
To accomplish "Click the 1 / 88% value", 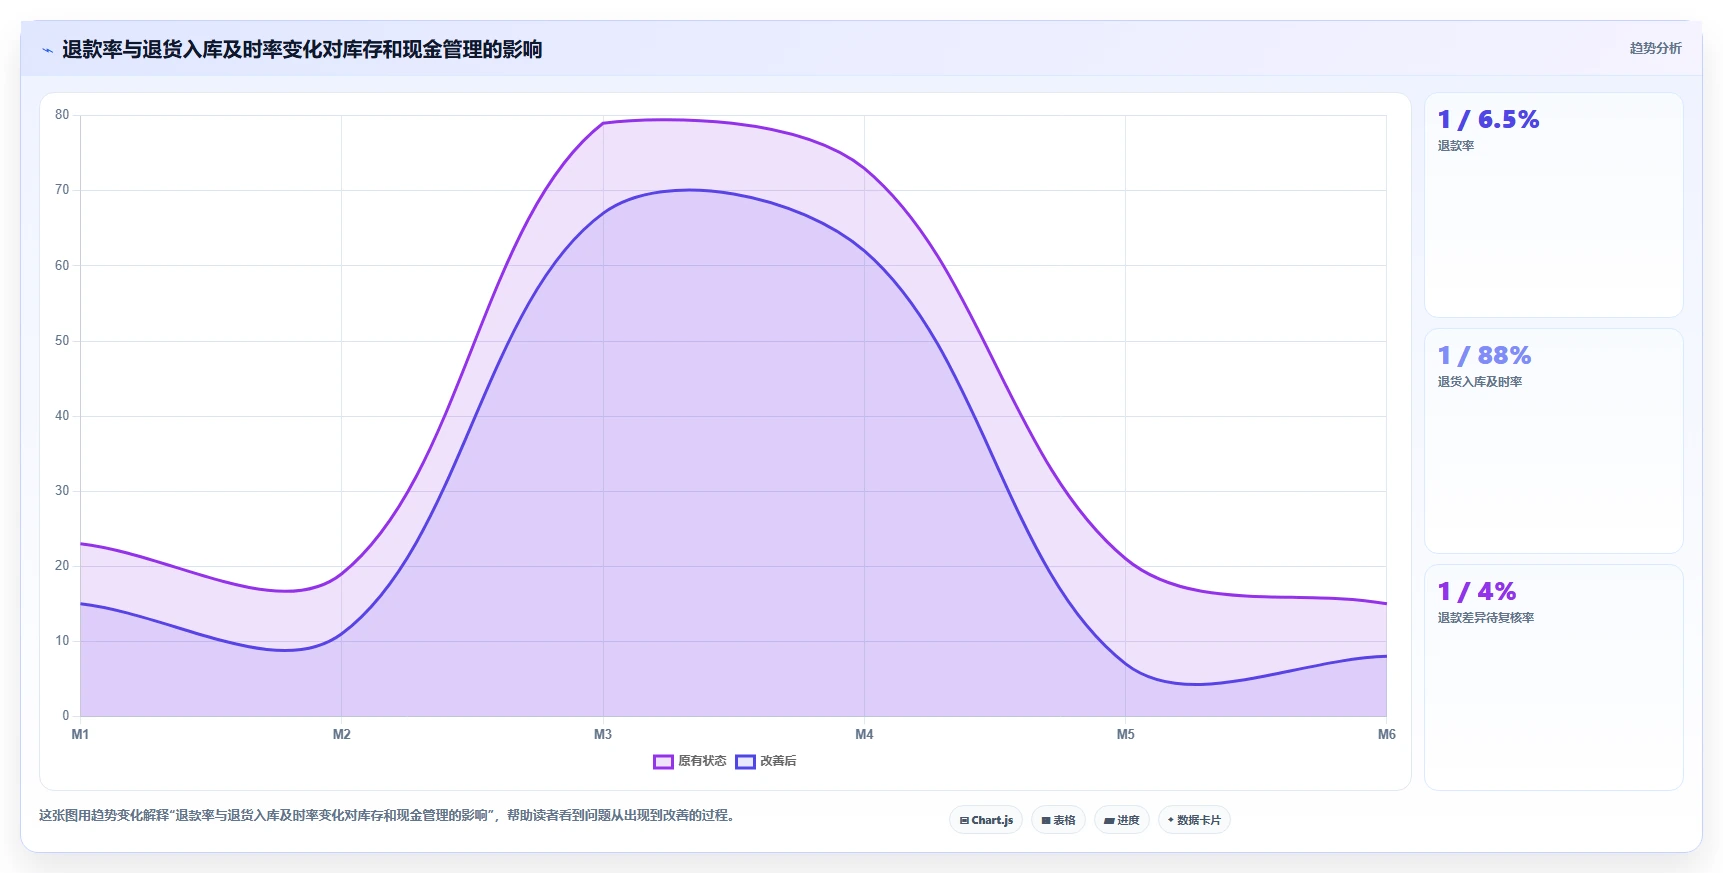I will (1484, 355).
